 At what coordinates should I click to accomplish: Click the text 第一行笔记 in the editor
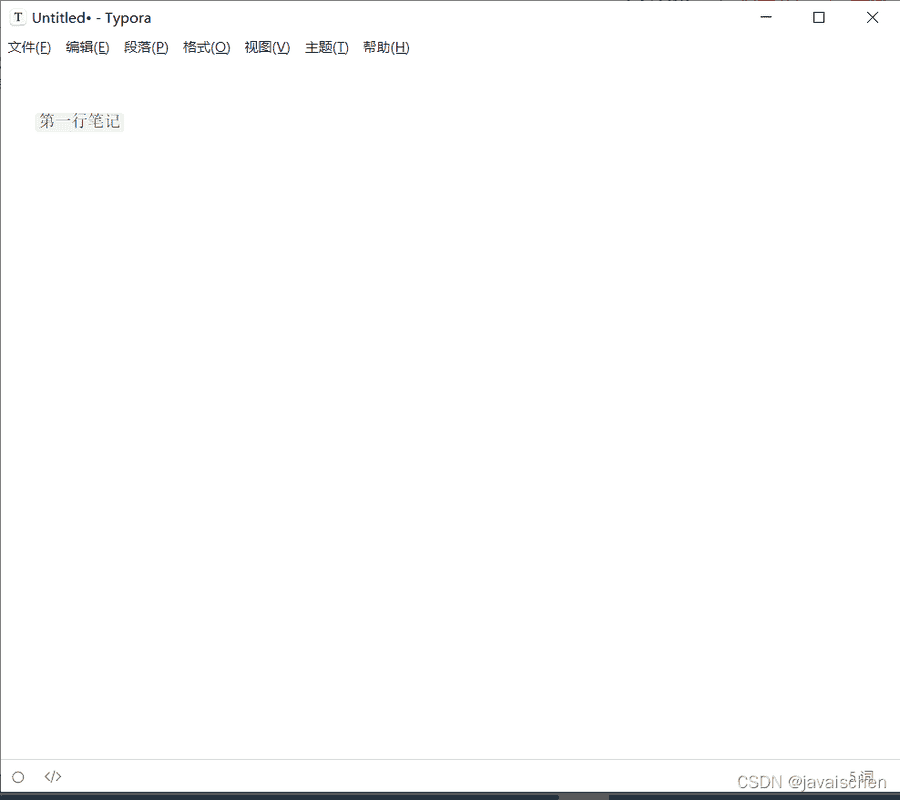coord(80,121)
